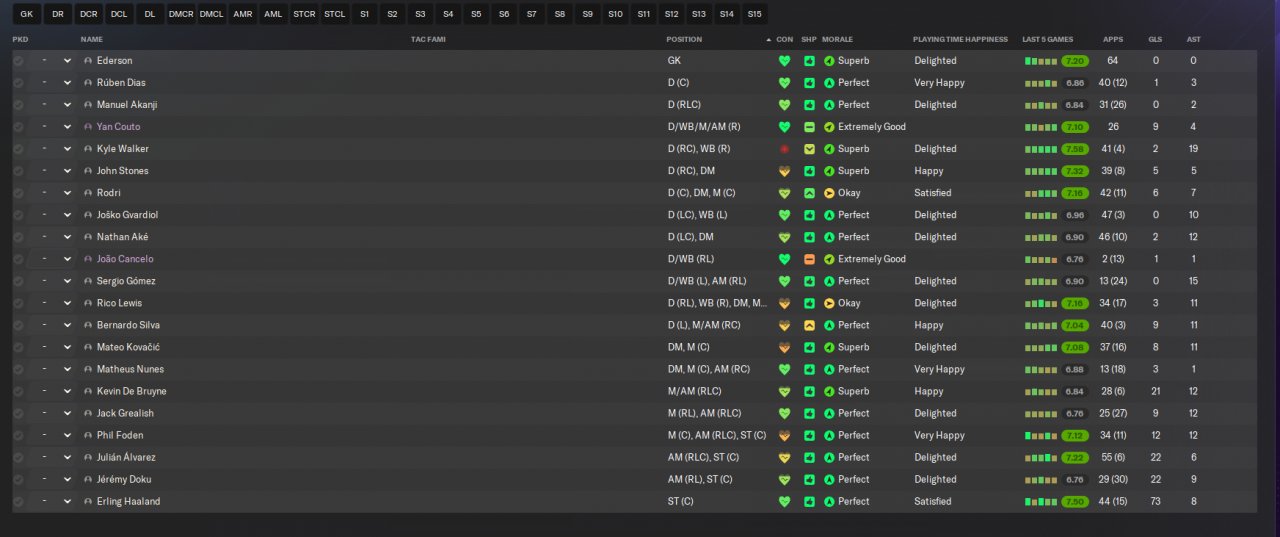Sort by MORALE column header
1280x537 pixels.
(x=838, y=39)
